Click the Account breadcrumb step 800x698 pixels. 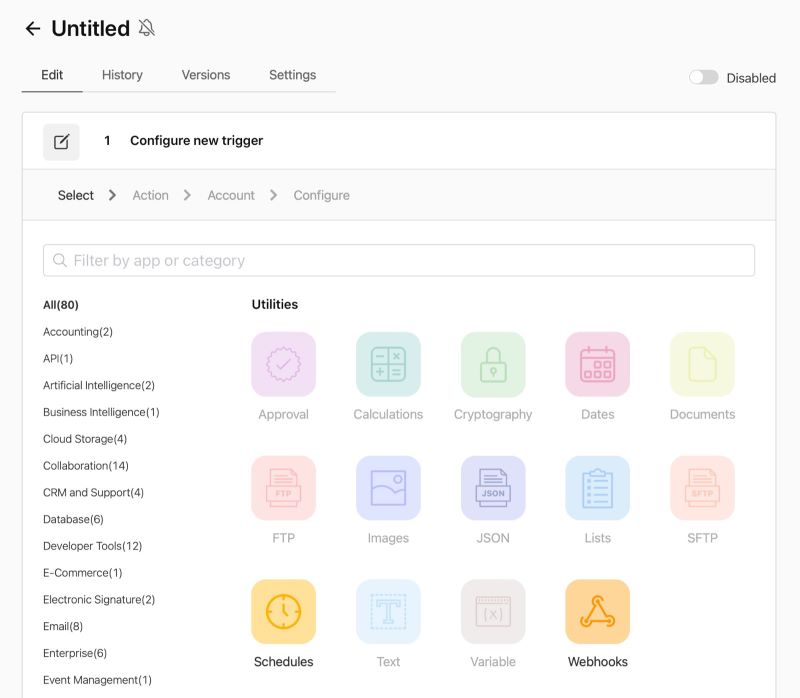point(231,195)
